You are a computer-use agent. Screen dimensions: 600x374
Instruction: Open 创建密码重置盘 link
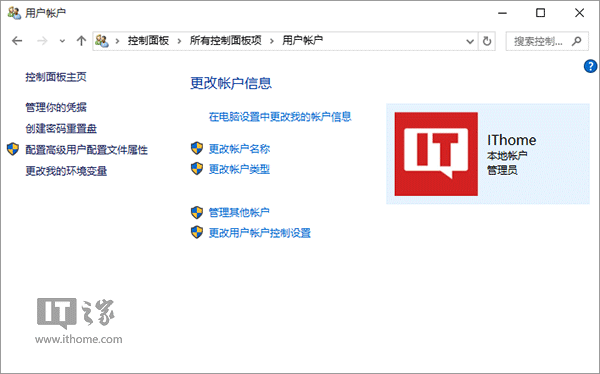click(61, 129)
